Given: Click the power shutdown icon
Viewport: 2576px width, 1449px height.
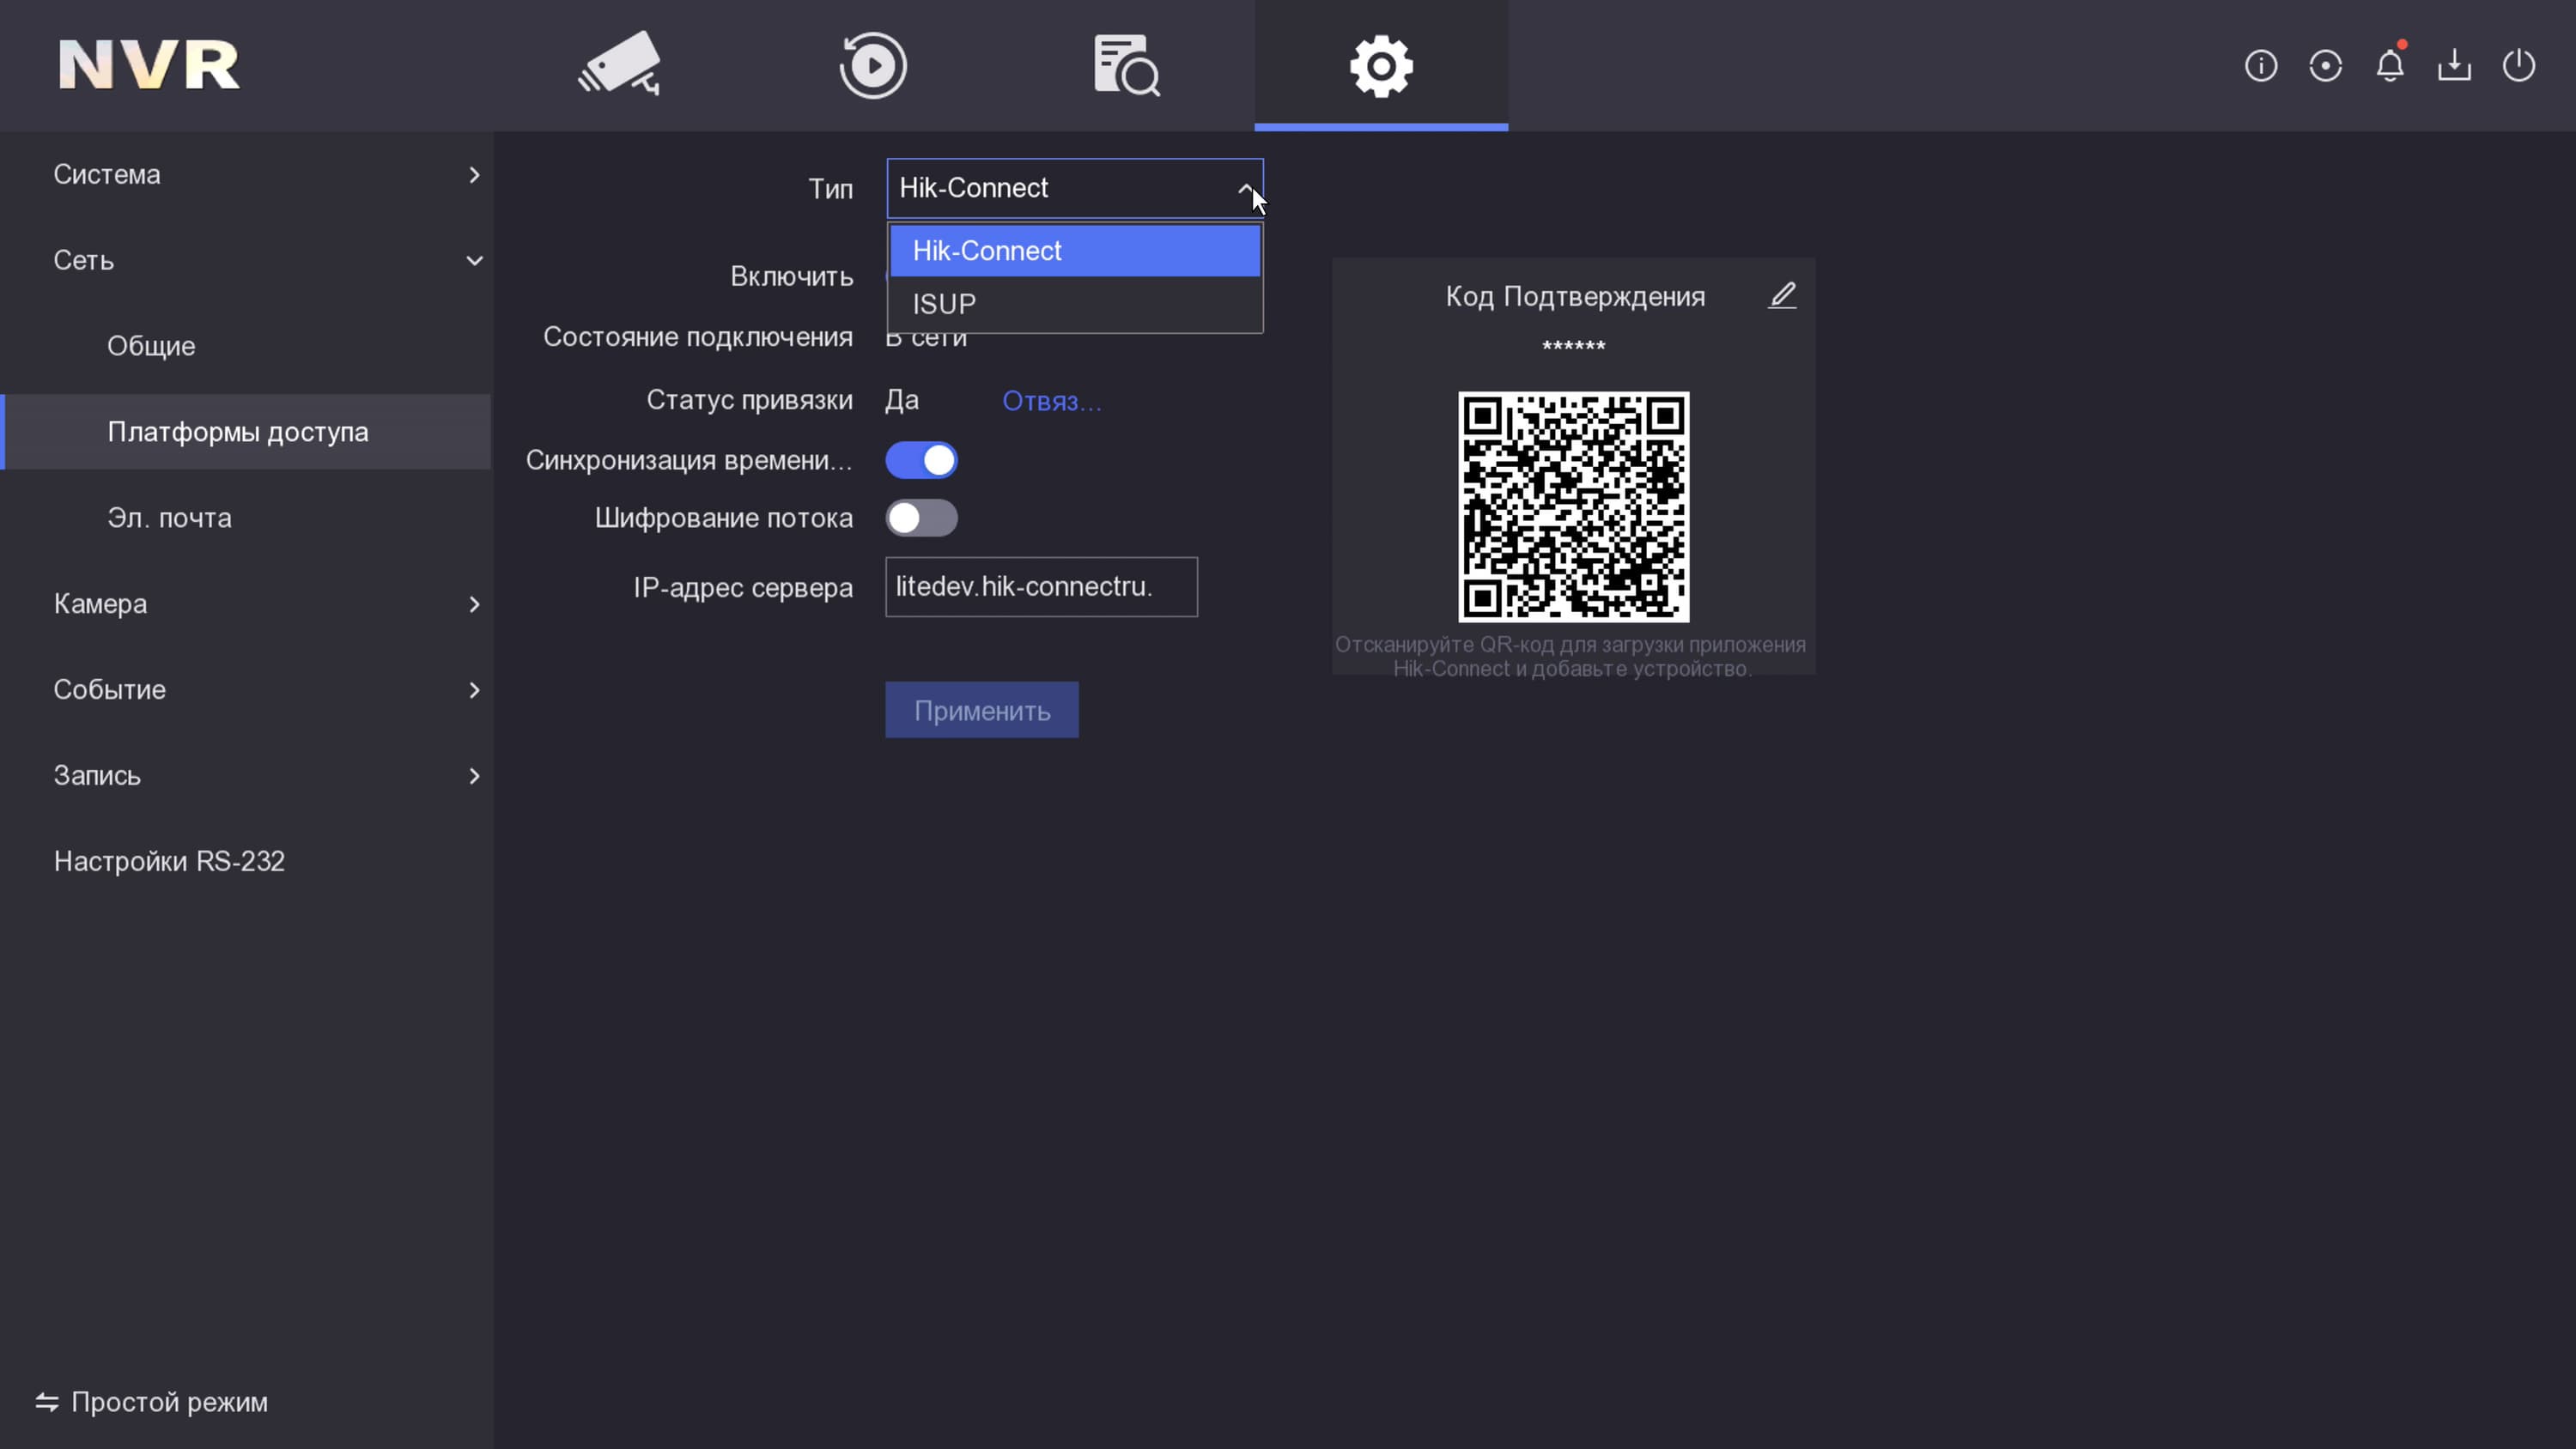Looking at the screenshot, I should click(2518, 66).
